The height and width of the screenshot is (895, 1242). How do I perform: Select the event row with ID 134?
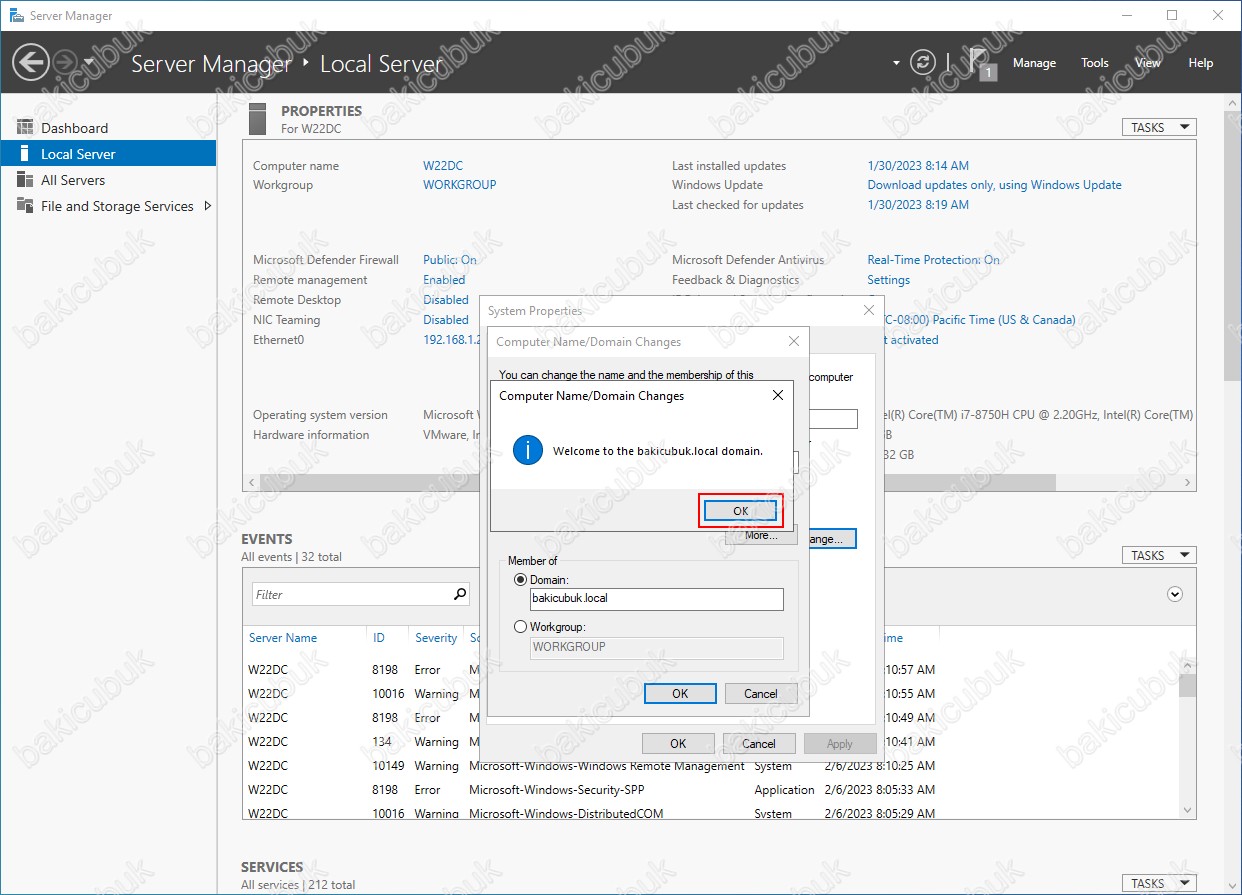(710, 742)
